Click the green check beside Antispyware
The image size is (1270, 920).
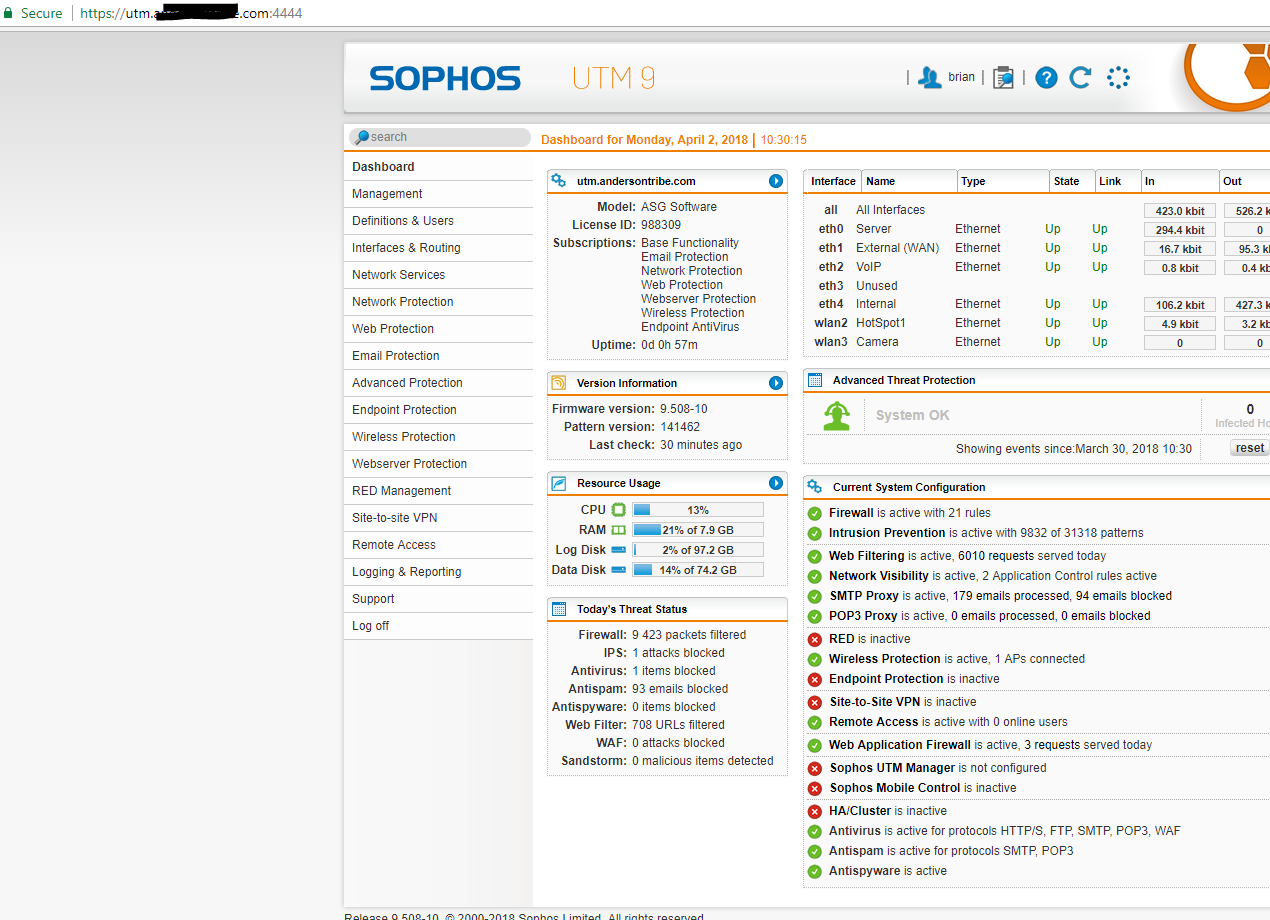point(815,871)
